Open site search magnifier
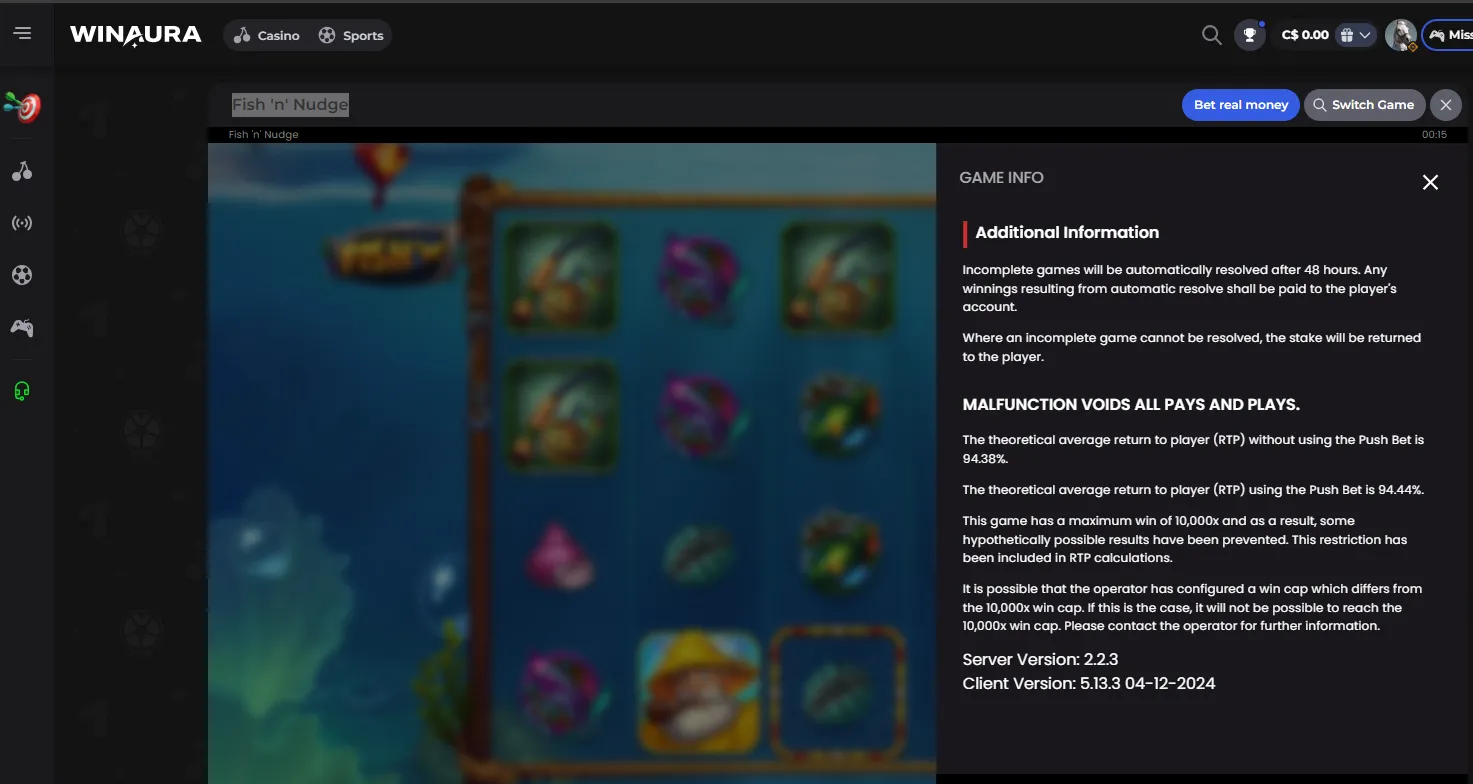The image size is (1473, 784). 1211,35
